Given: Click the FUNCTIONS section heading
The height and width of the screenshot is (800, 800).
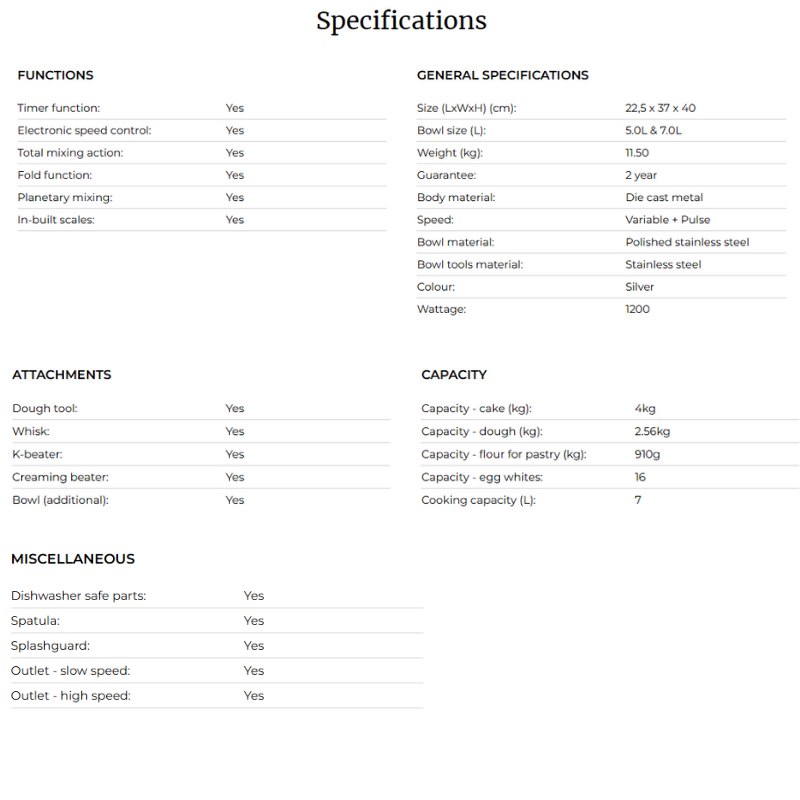Looking at the screenshot, I should [55, 75].
